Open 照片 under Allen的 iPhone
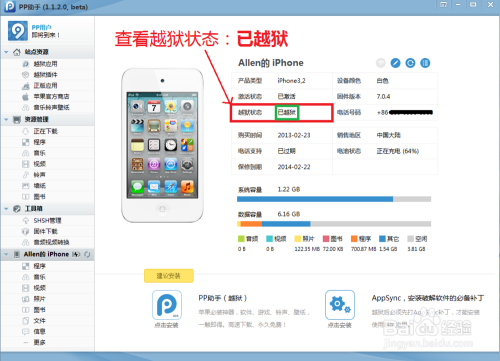 39,299
